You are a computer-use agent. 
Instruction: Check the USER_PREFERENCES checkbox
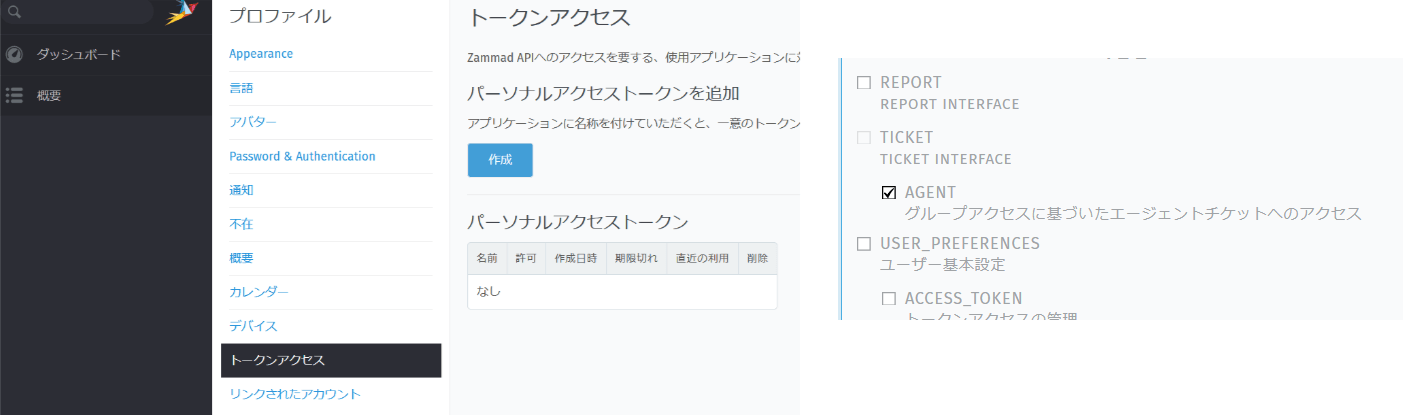coord(864,244)
